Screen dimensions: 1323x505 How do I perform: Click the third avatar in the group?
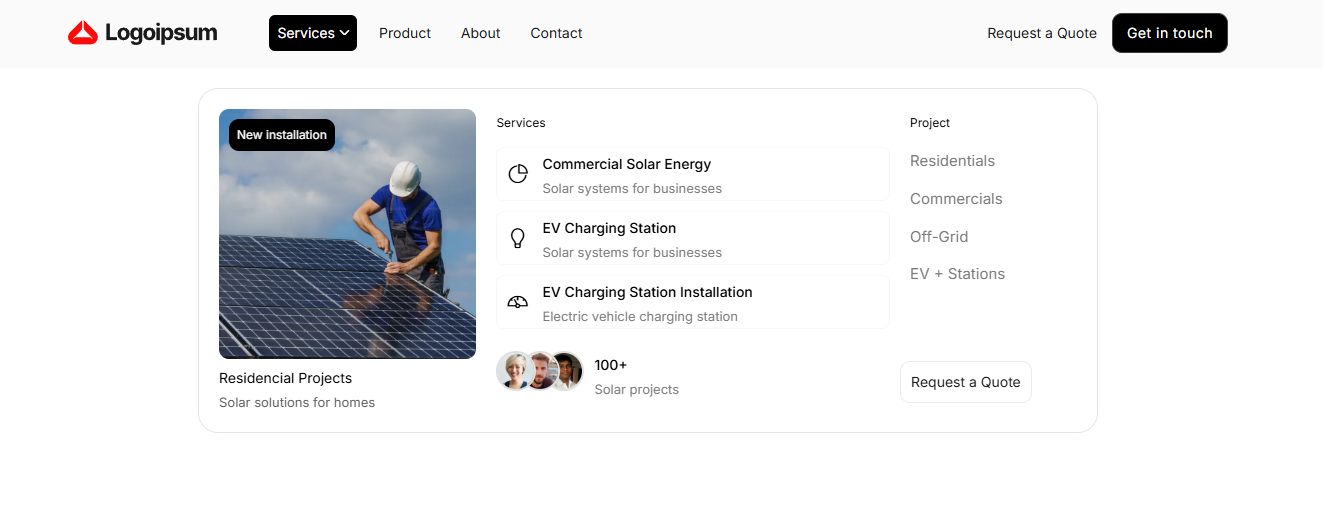[x=566, y=371]
